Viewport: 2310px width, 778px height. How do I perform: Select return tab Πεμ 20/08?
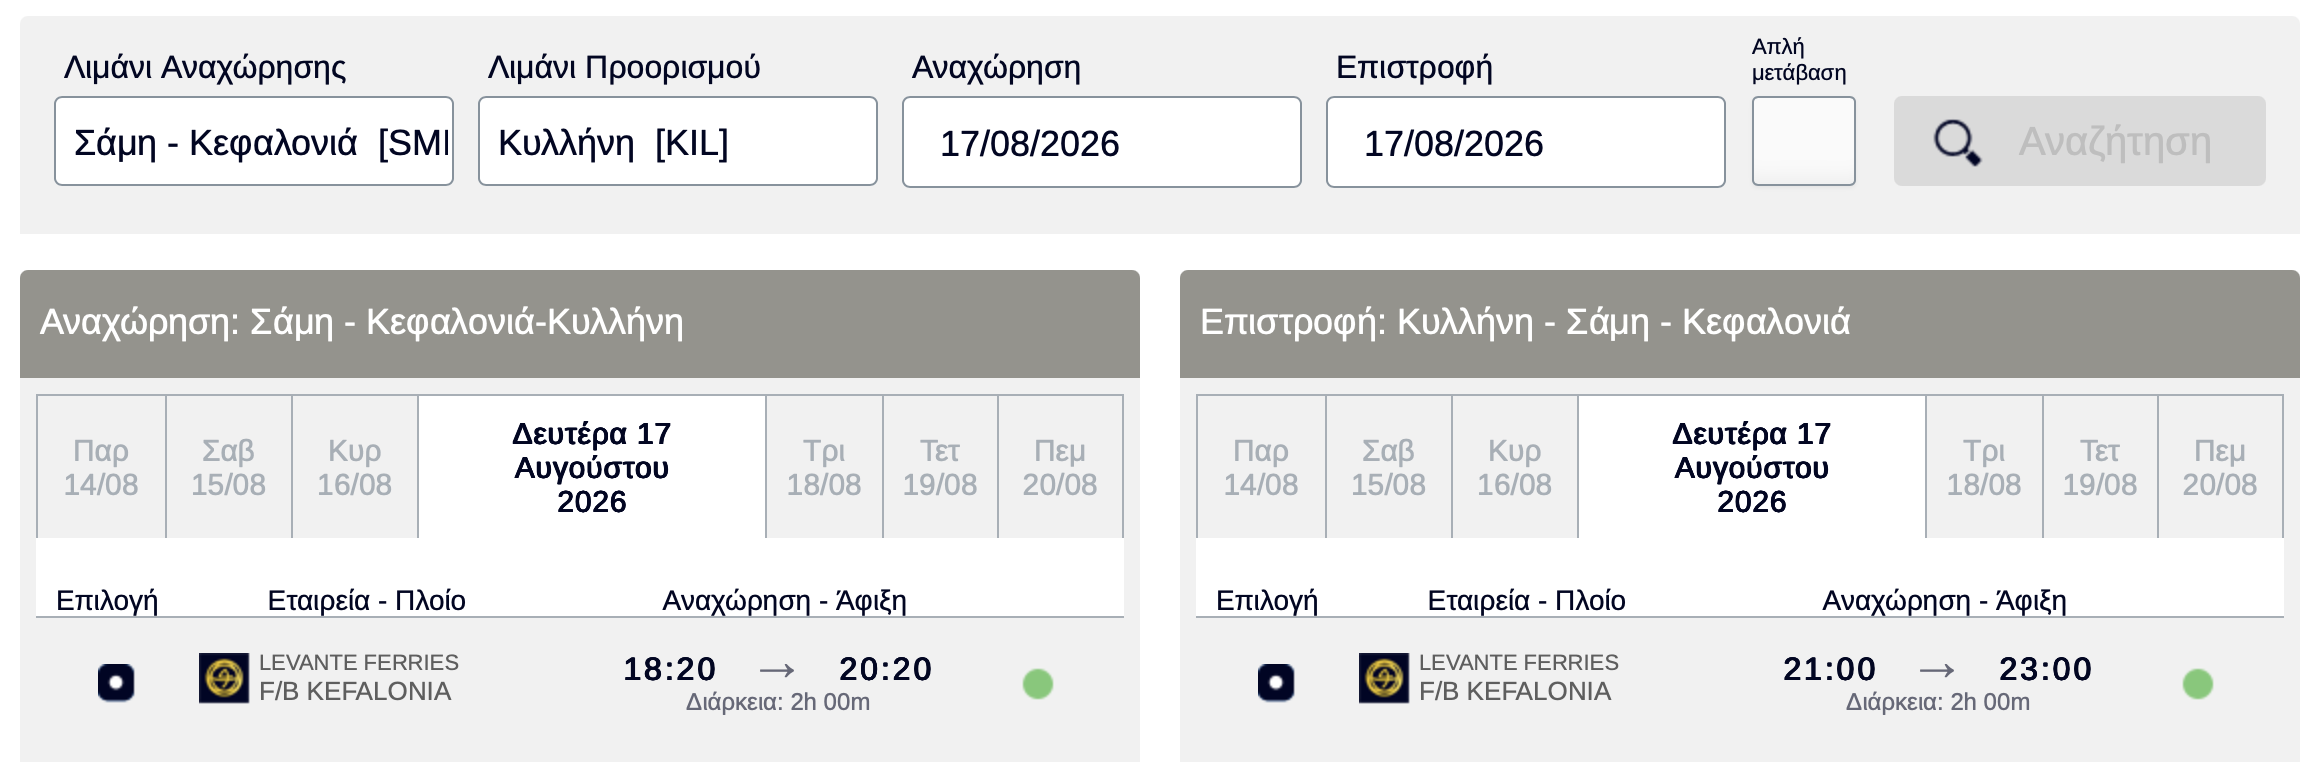(2220, 467)
